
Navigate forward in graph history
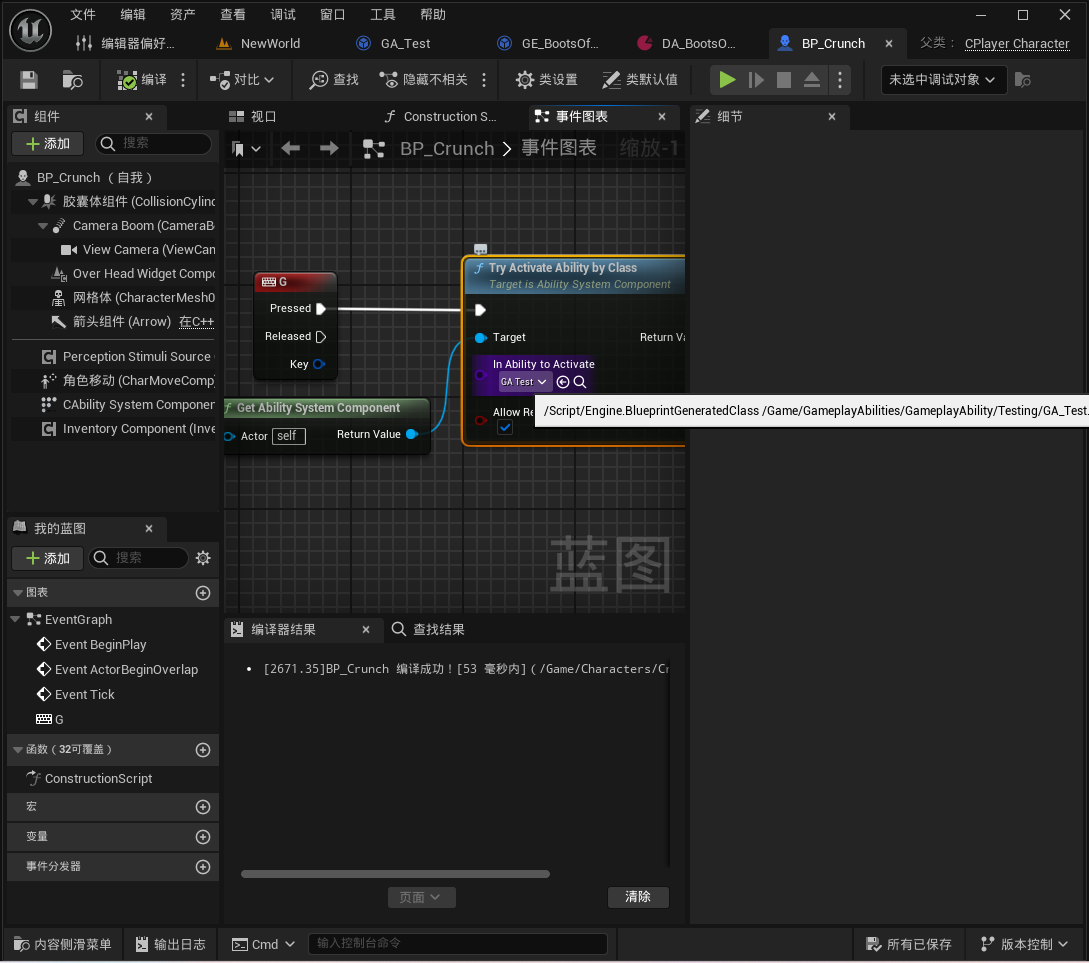329,149
